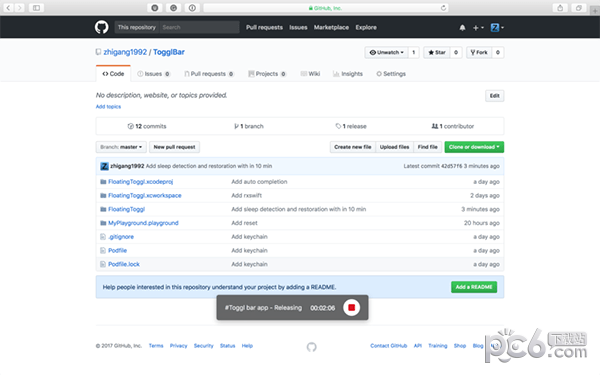
Task: Open the Unwatch dropdown
Action: [386, 52]
